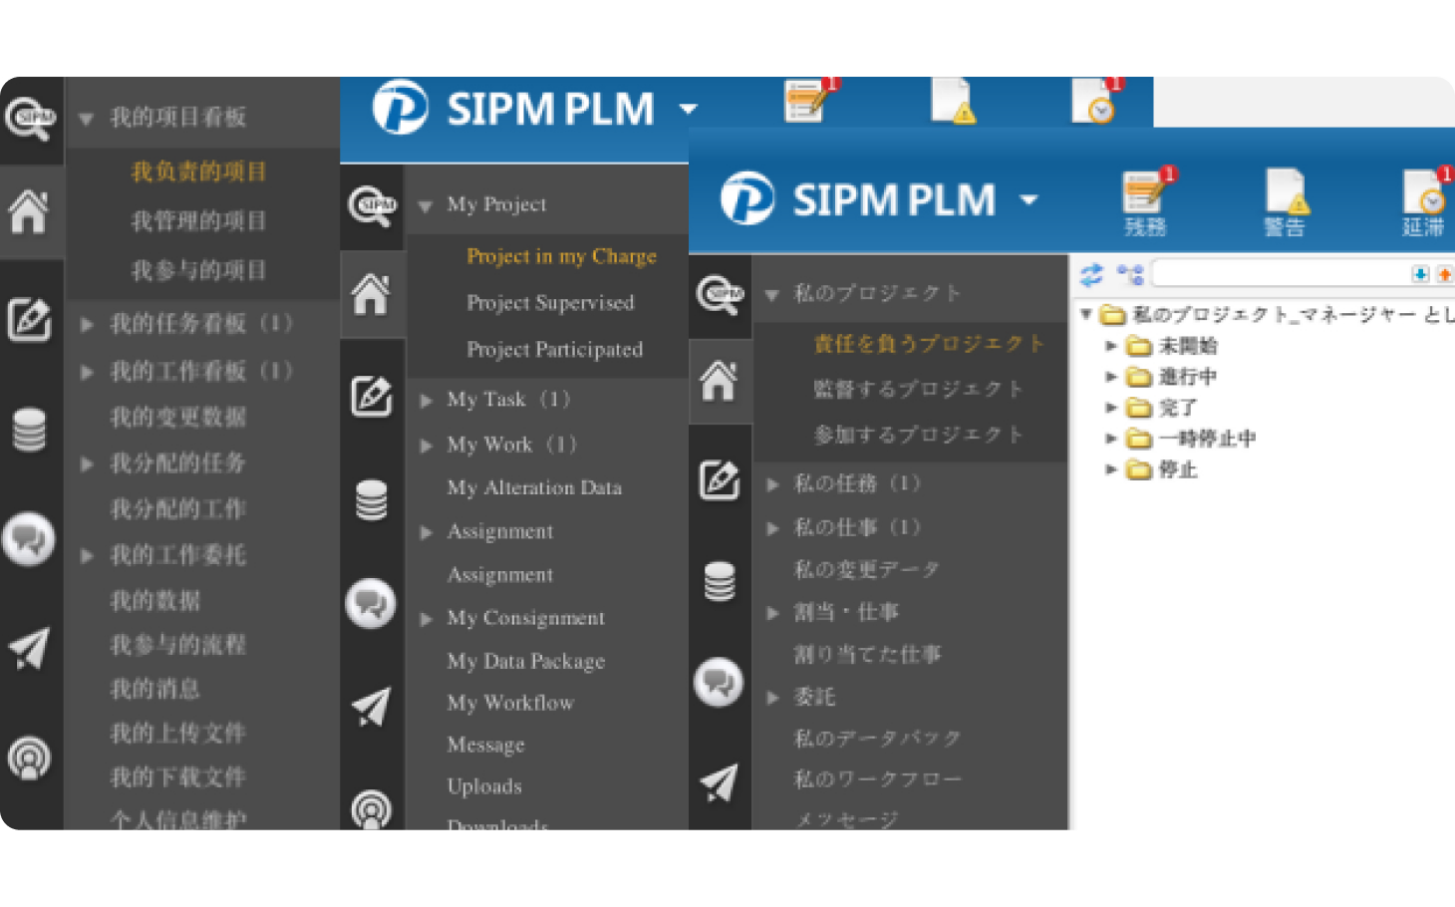Open Message in the English menu
Screen dimensions: 1455x907
[486, 745]
